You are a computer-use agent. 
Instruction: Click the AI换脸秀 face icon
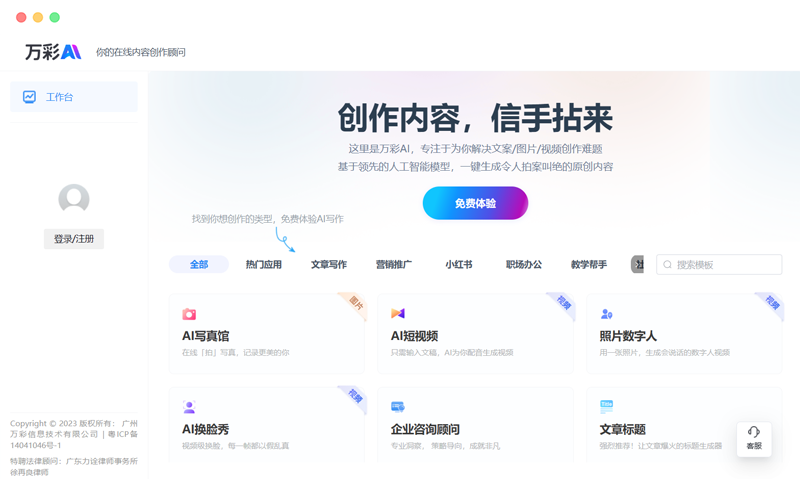click(189, 407)
